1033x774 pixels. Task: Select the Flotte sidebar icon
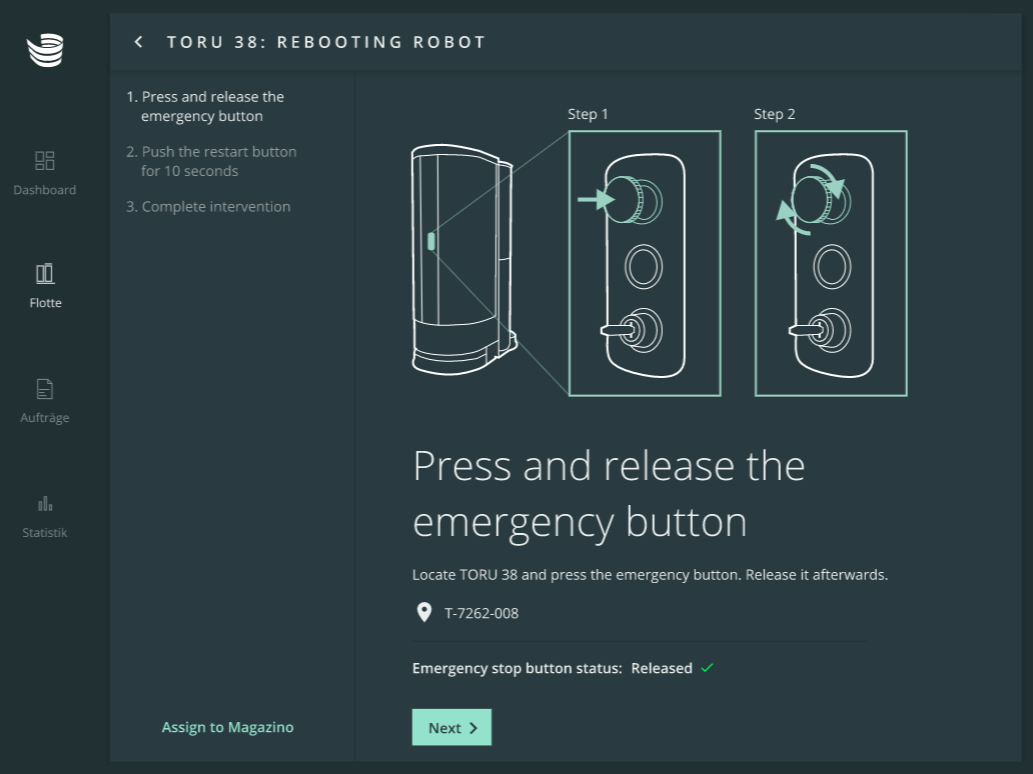click(45, 274)
